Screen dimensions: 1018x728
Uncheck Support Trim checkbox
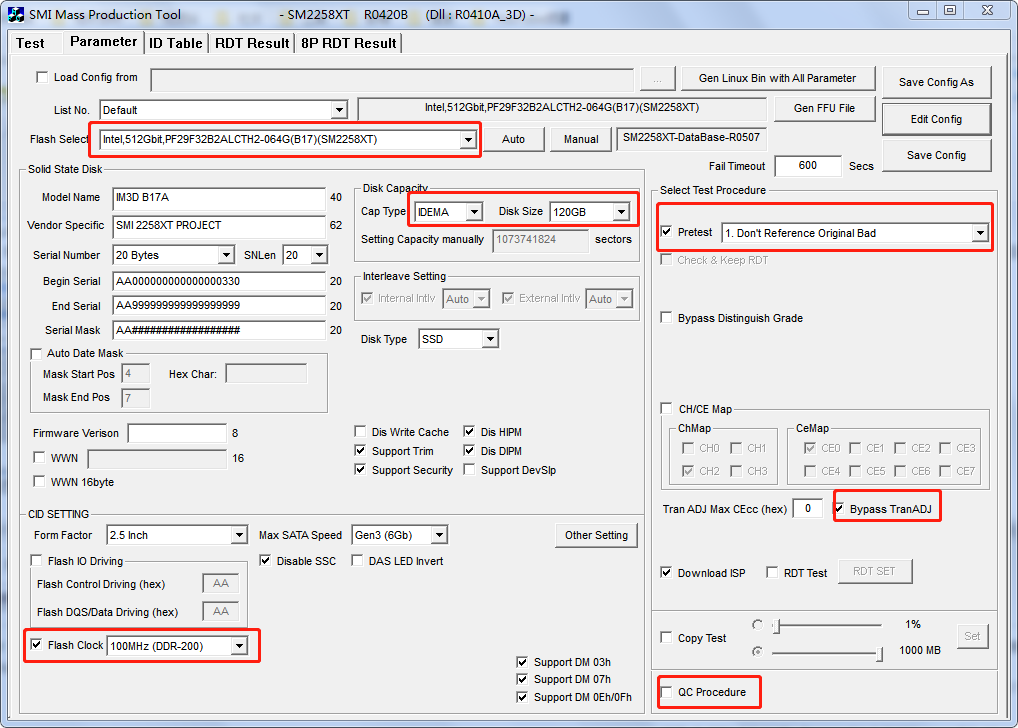[360, 451]
